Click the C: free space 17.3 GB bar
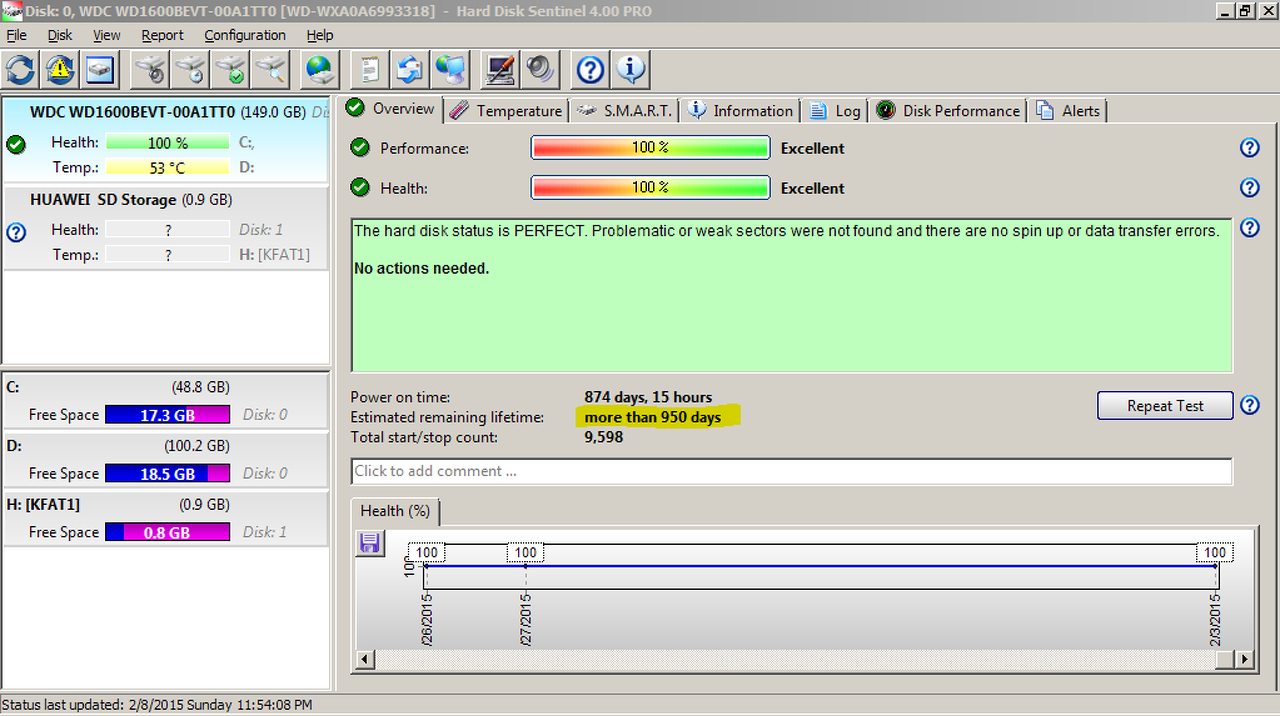Viewport: 1280px width, 716px height. (x=168, y=415)
